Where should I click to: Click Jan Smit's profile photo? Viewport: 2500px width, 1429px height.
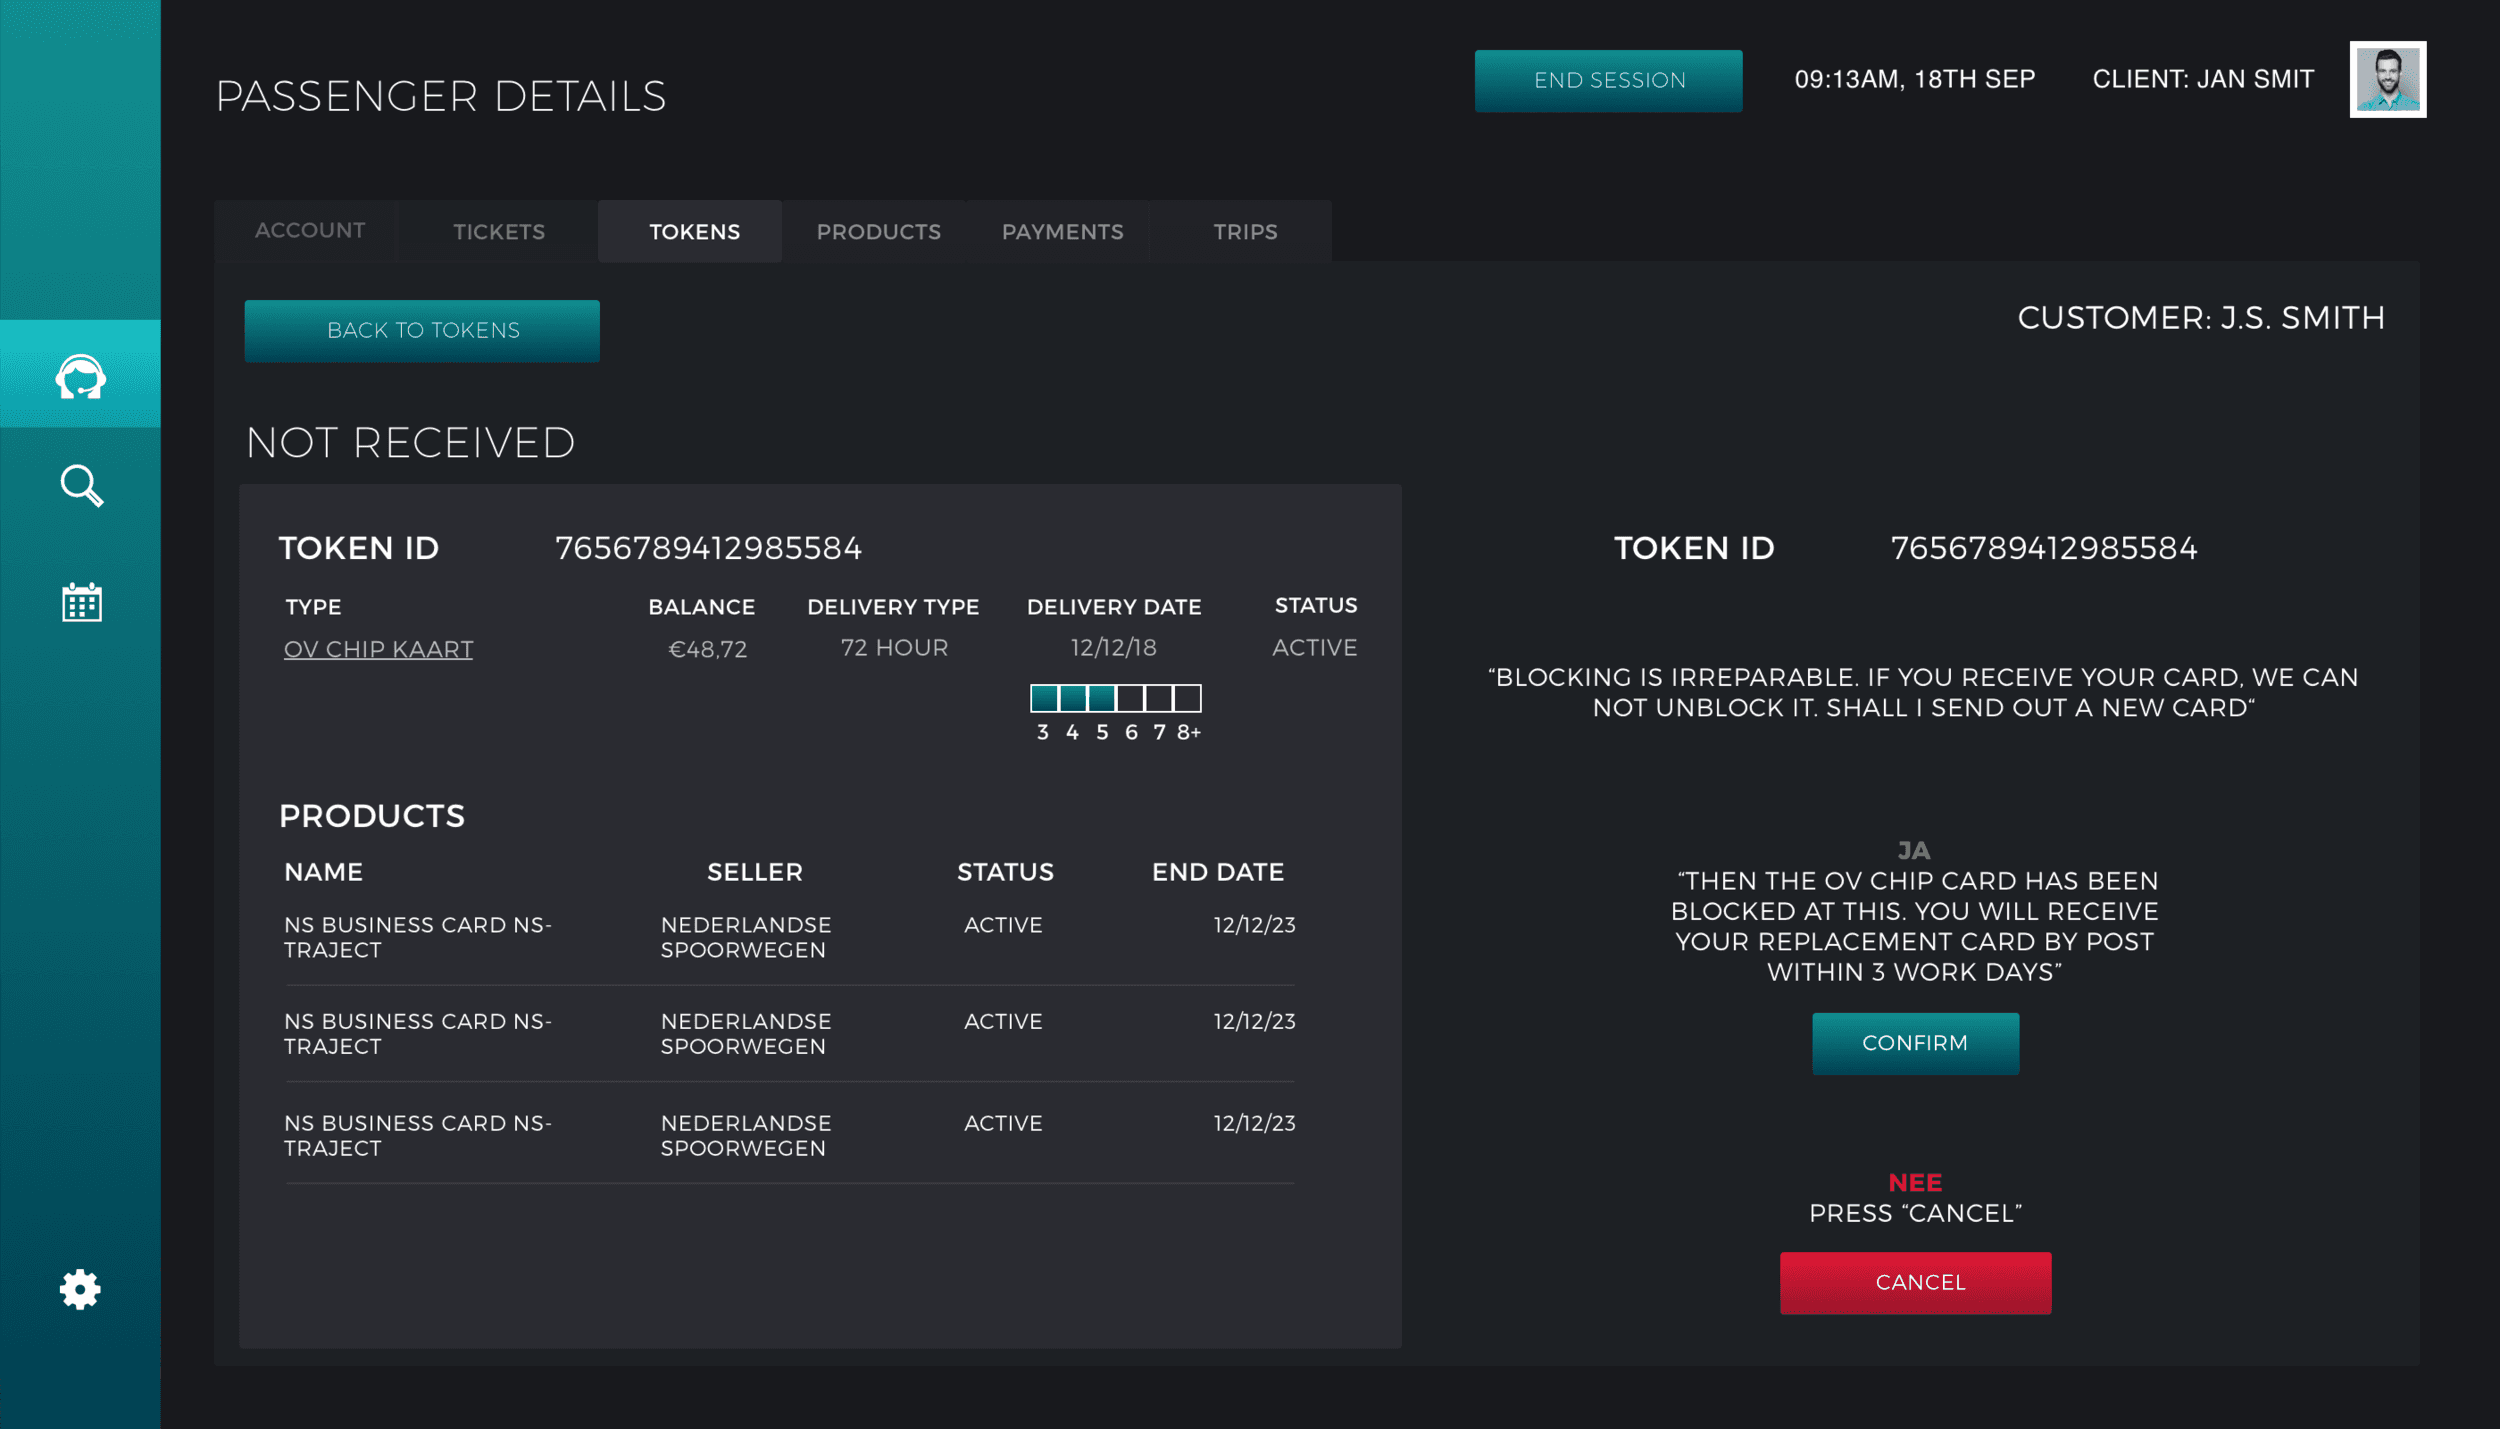pos(2387,79)
